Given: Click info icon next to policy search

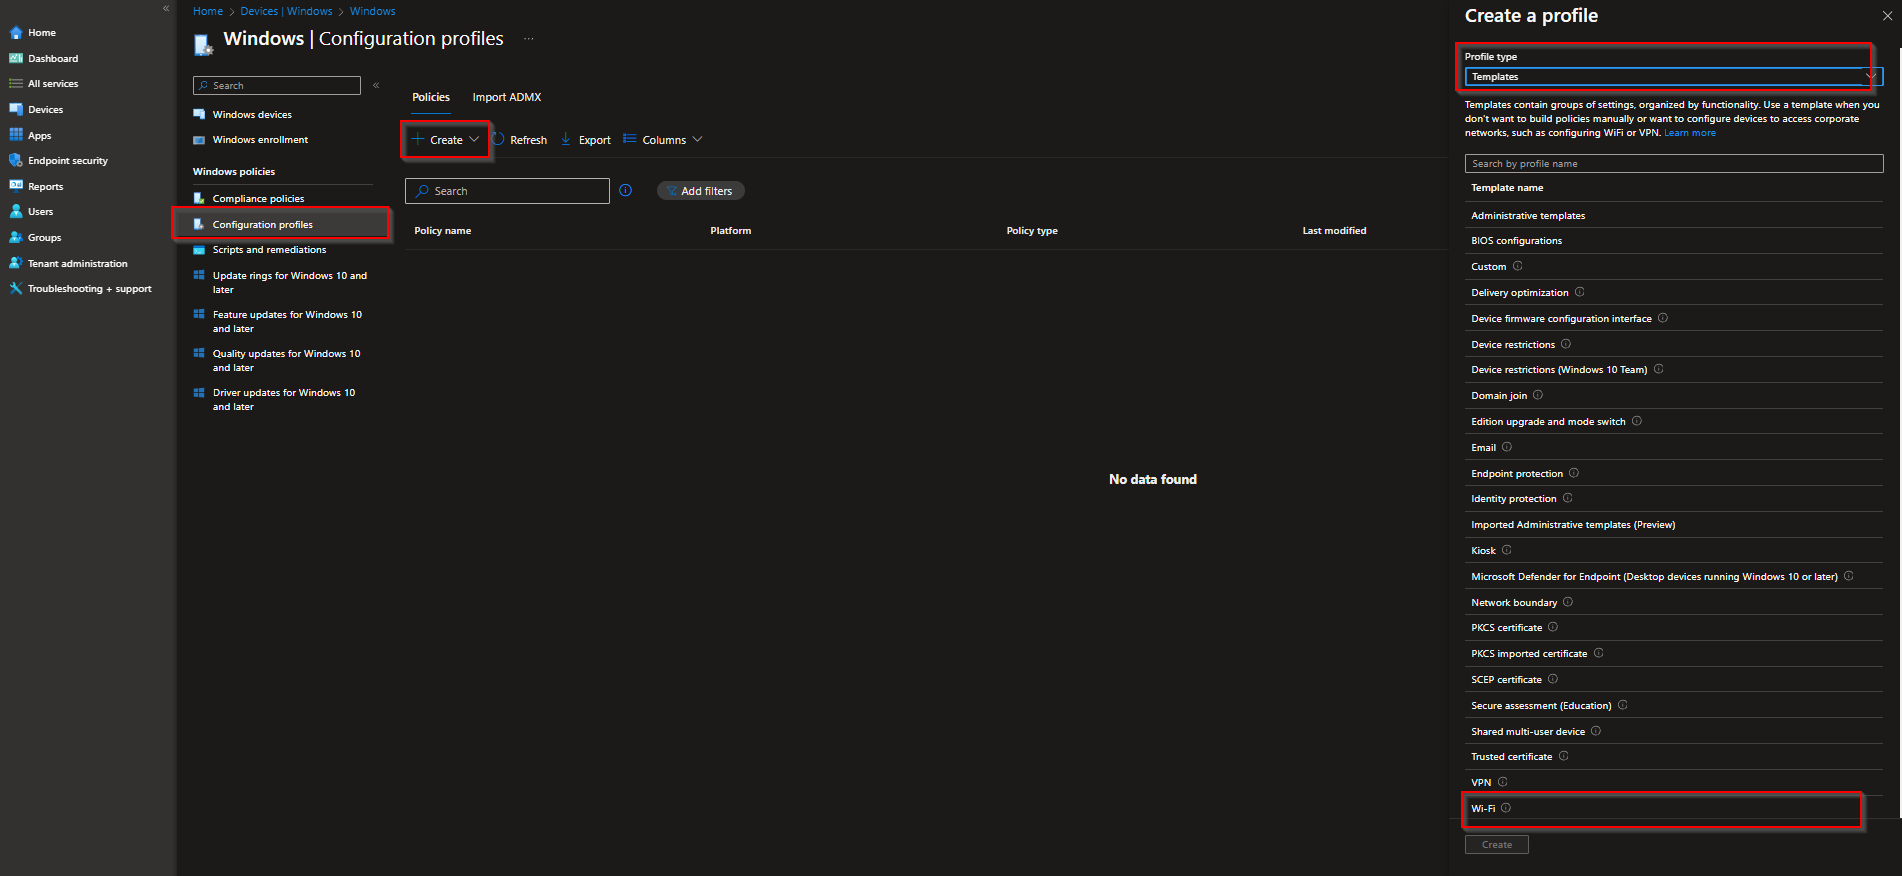Looking at the screenshot, I should 626,191.
